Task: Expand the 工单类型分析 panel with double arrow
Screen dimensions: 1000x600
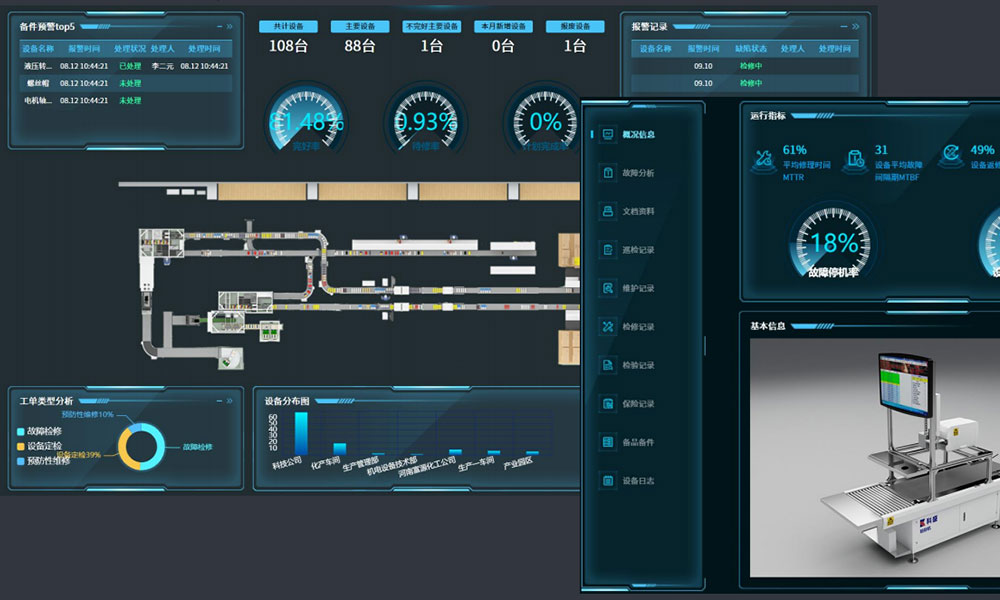Action: pos(230,401)
